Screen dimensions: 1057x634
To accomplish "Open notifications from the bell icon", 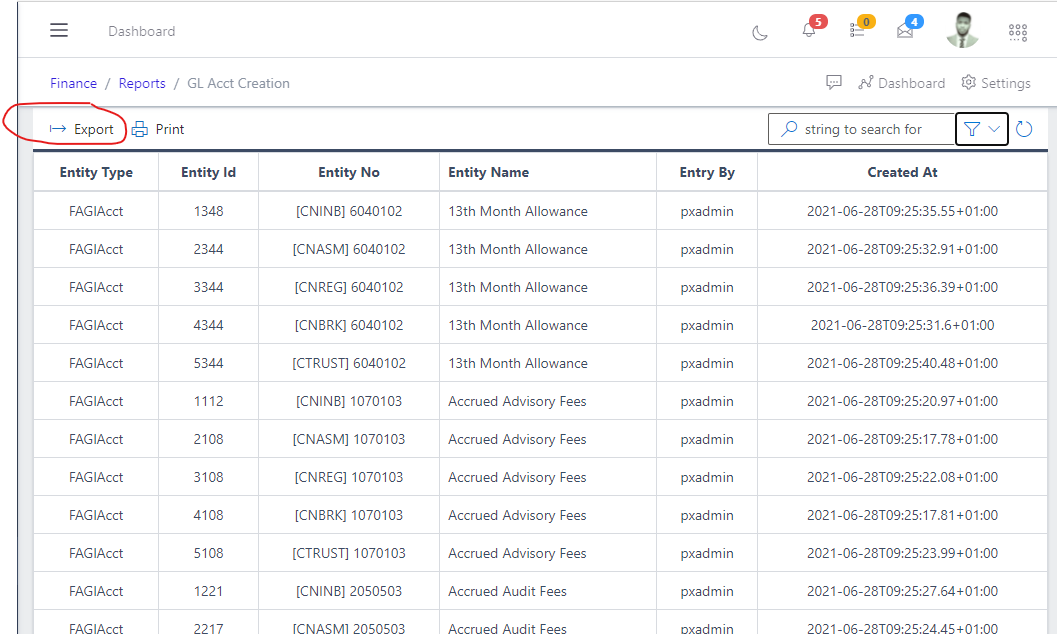I will point(808,31).
